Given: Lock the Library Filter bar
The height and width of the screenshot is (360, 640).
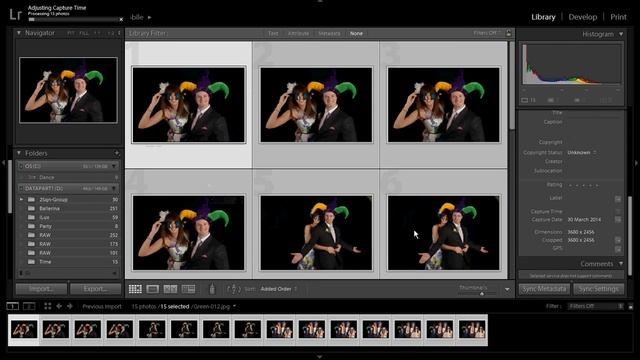Looking at the screenshot, I should (x=508, y=33).
